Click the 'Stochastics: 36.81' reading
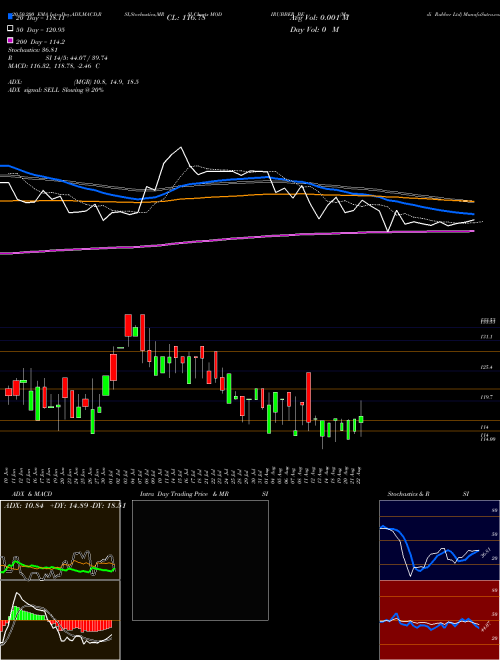Screen dimensions: 500x660 coord(33,50)
